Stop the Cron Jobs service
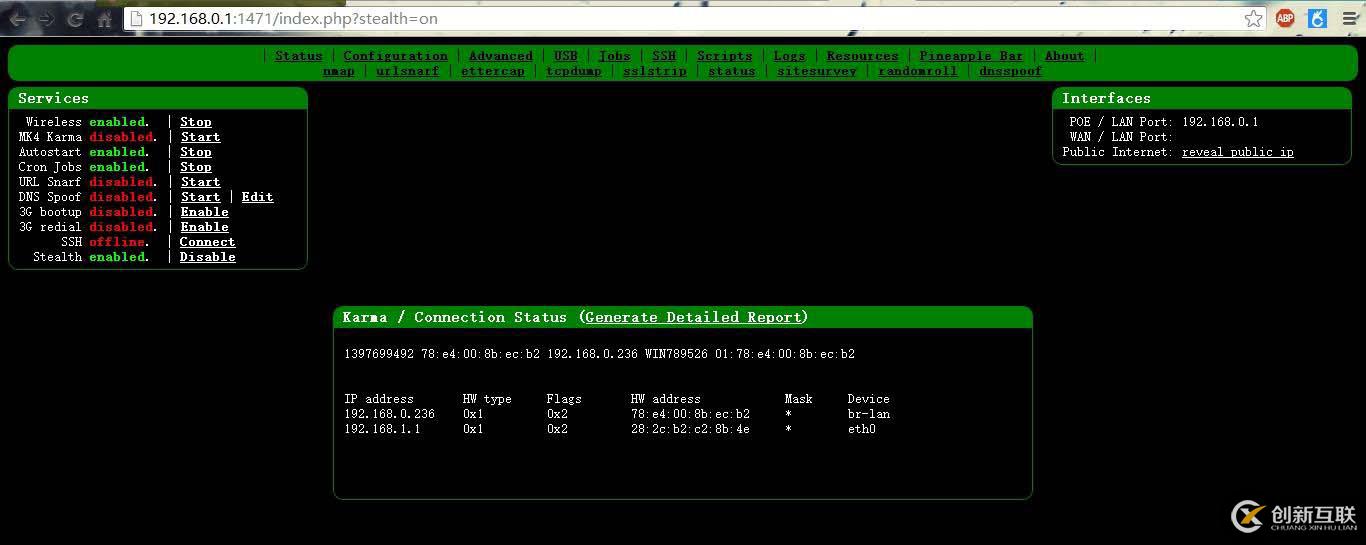1366x545 pixels. click(196, 167)
